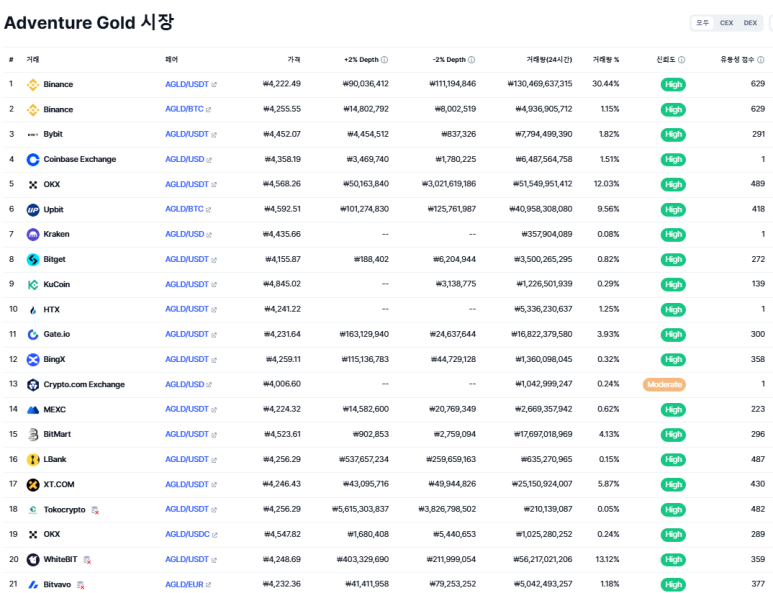Click the Crypto.com Exchange logo icon

tap(33, 385)
